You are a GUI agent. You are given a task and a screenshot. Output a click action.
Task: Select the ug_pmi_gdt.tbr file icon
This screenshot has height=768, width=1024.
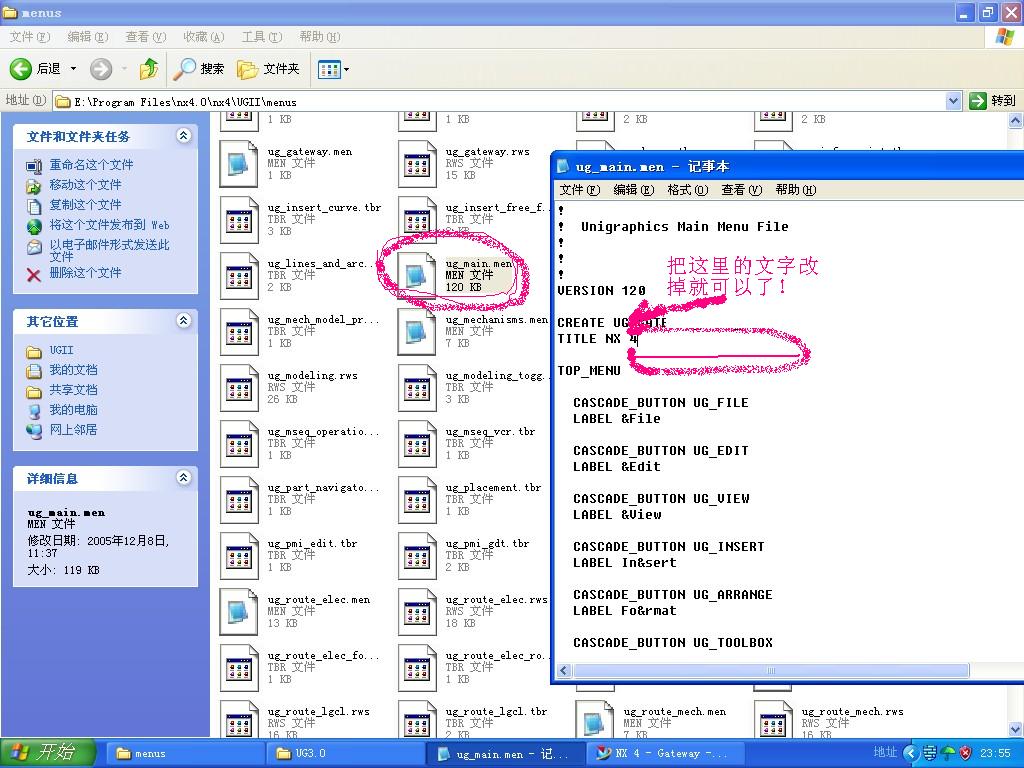pos(417,556)
